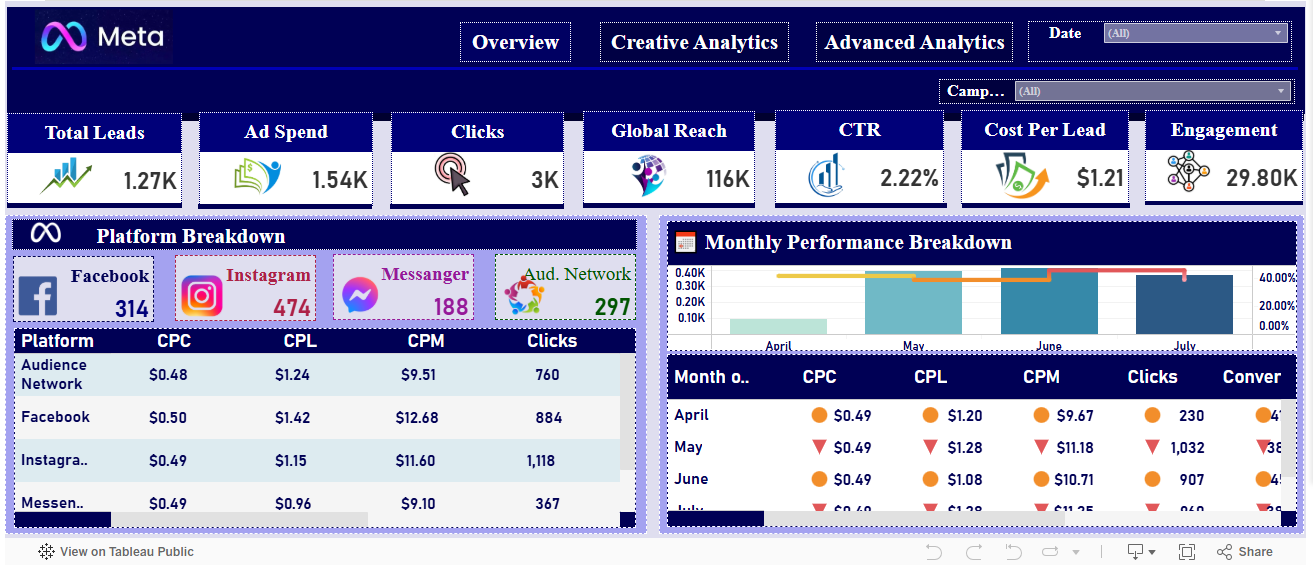
Task: Expand the Date filter dropdown
Action: pos(1195,33)
